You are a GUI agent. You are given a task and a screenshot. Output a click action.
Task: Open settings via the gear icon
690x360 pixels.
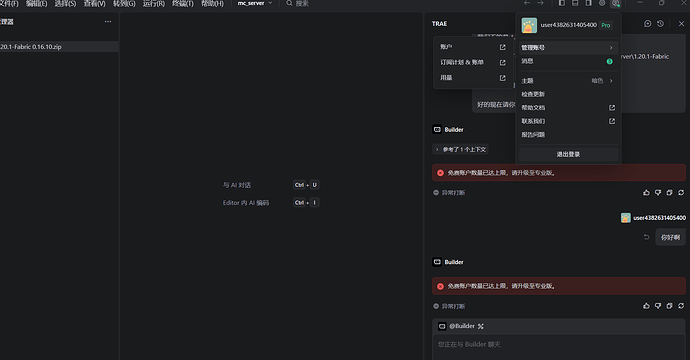[602, 3]
